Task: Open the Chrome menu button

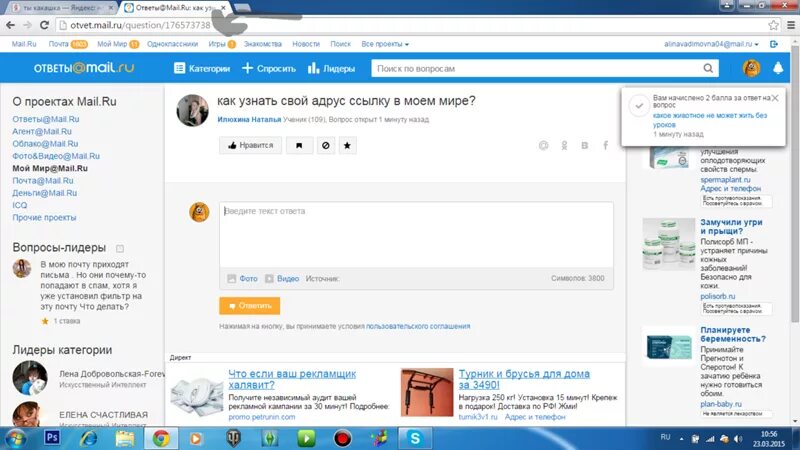Action: pyautogui.click(x=791, y=25)
